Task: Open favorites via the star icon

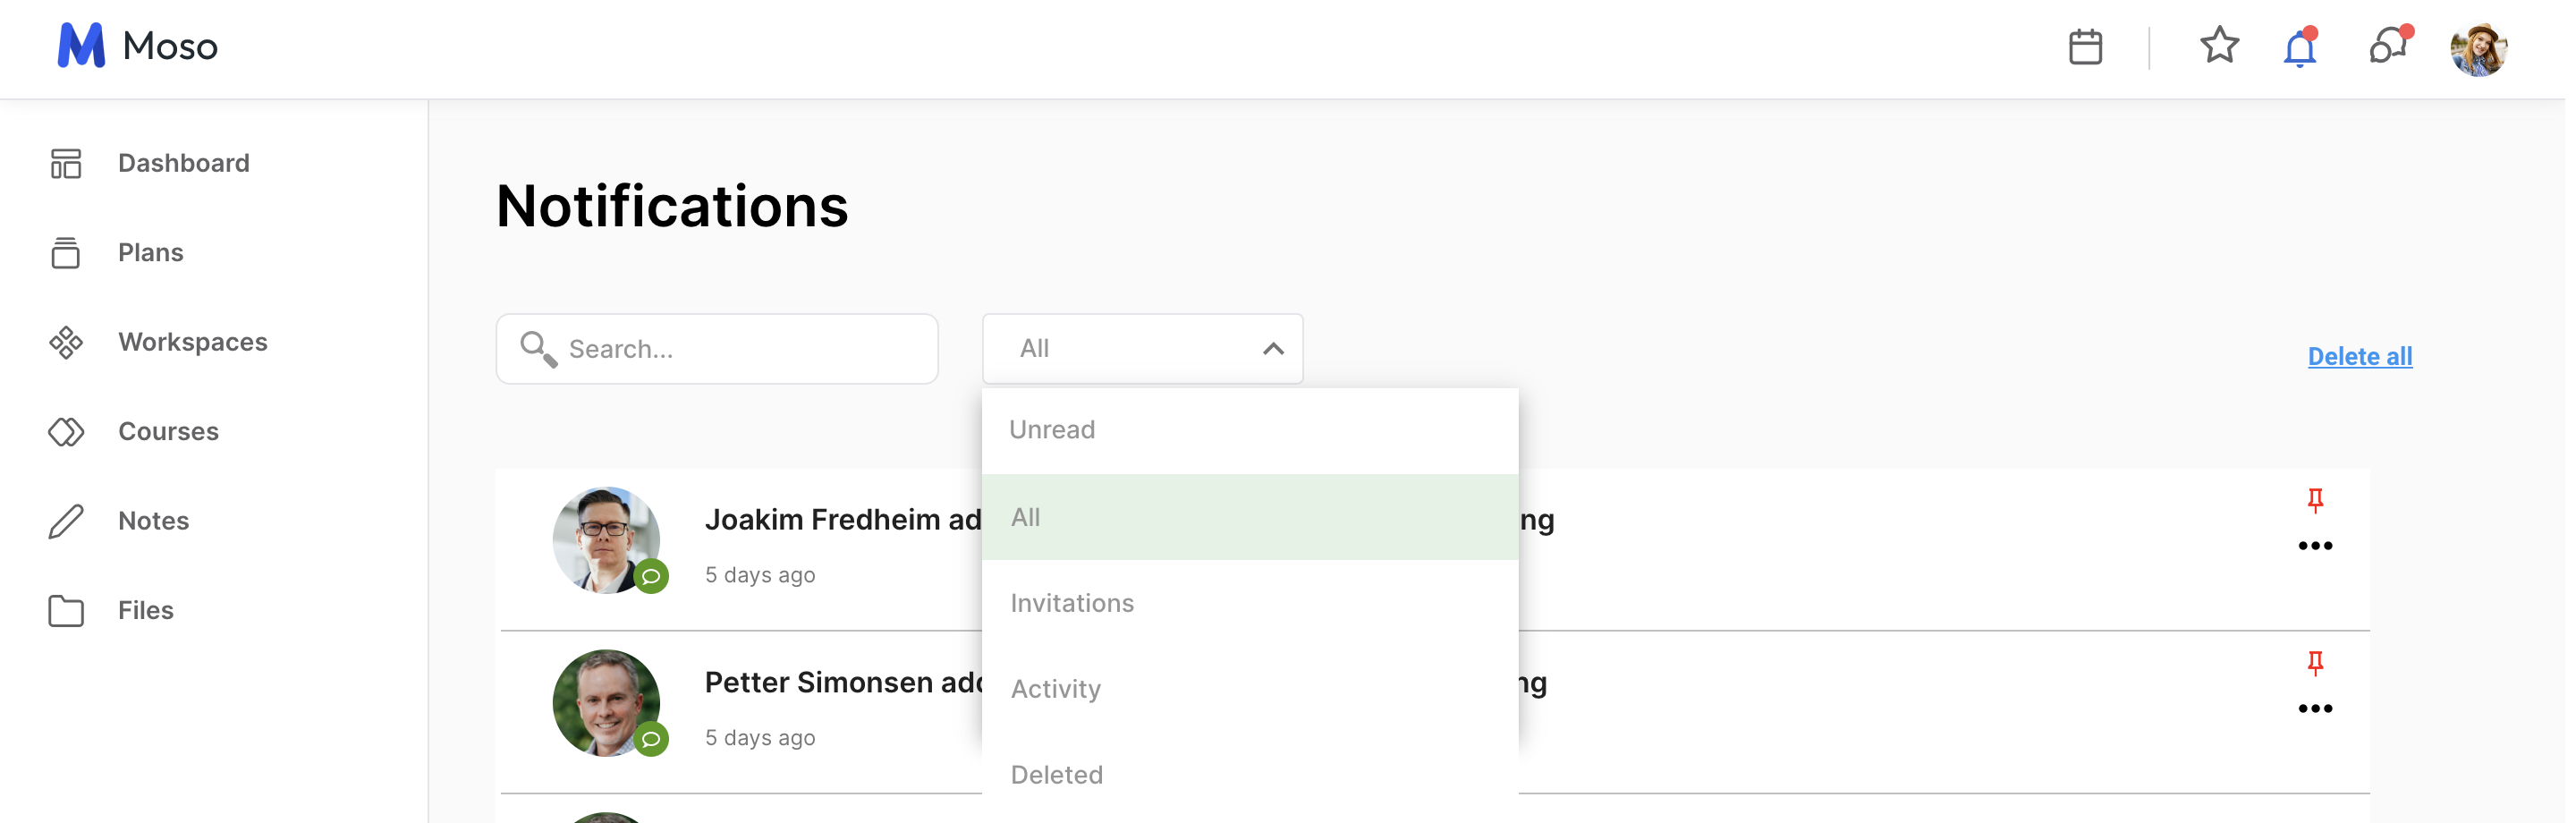Action: coord(2219,45)
